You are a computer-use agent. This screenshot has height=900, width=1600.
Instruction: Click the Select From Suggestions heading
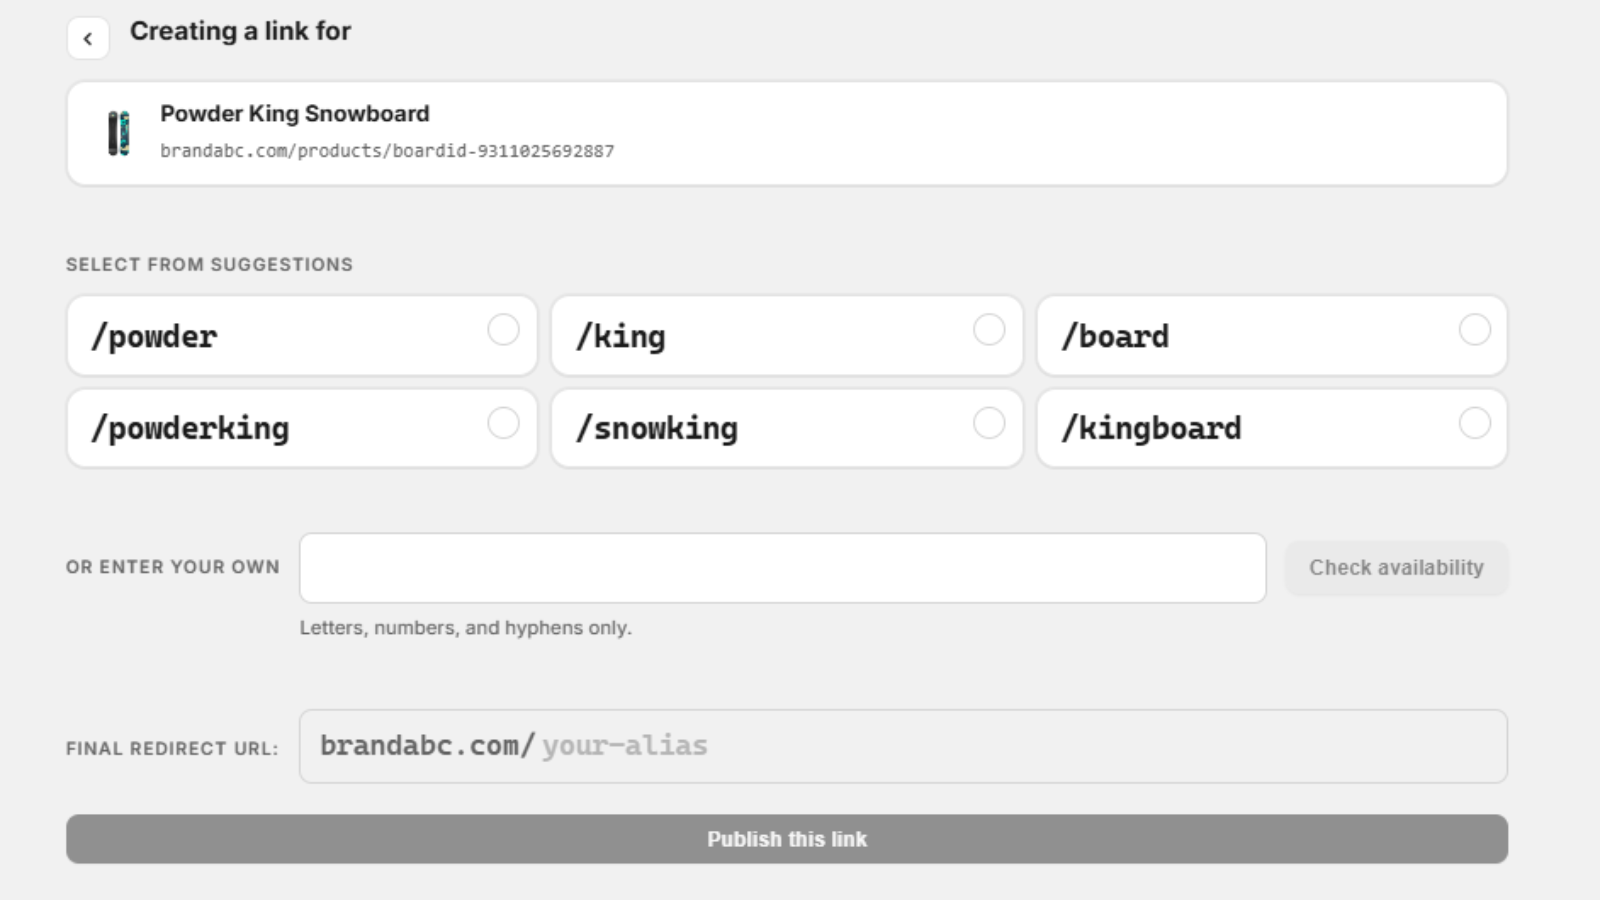209,265
